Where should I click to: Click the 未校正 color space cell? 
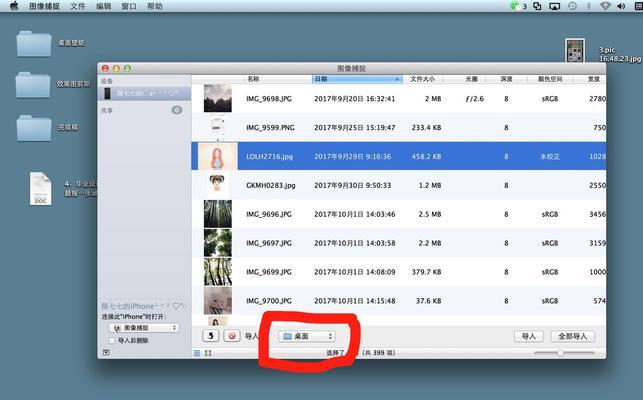pos(550,157)
